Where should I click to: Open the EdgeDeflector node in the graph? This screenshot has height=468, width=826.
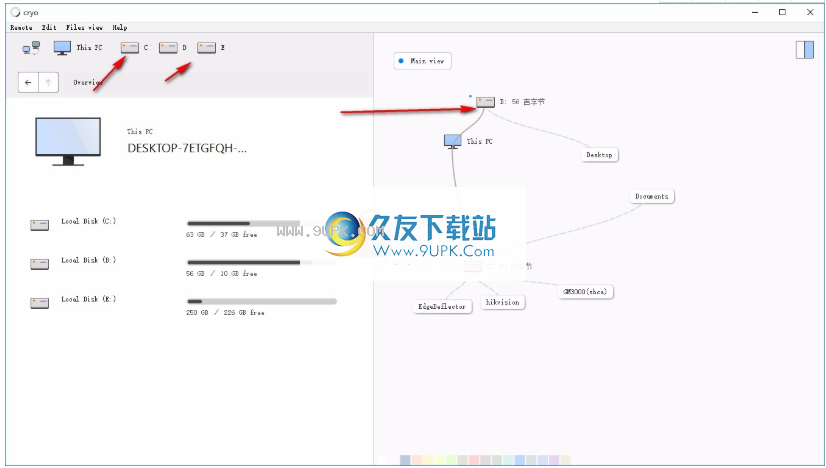442,306
